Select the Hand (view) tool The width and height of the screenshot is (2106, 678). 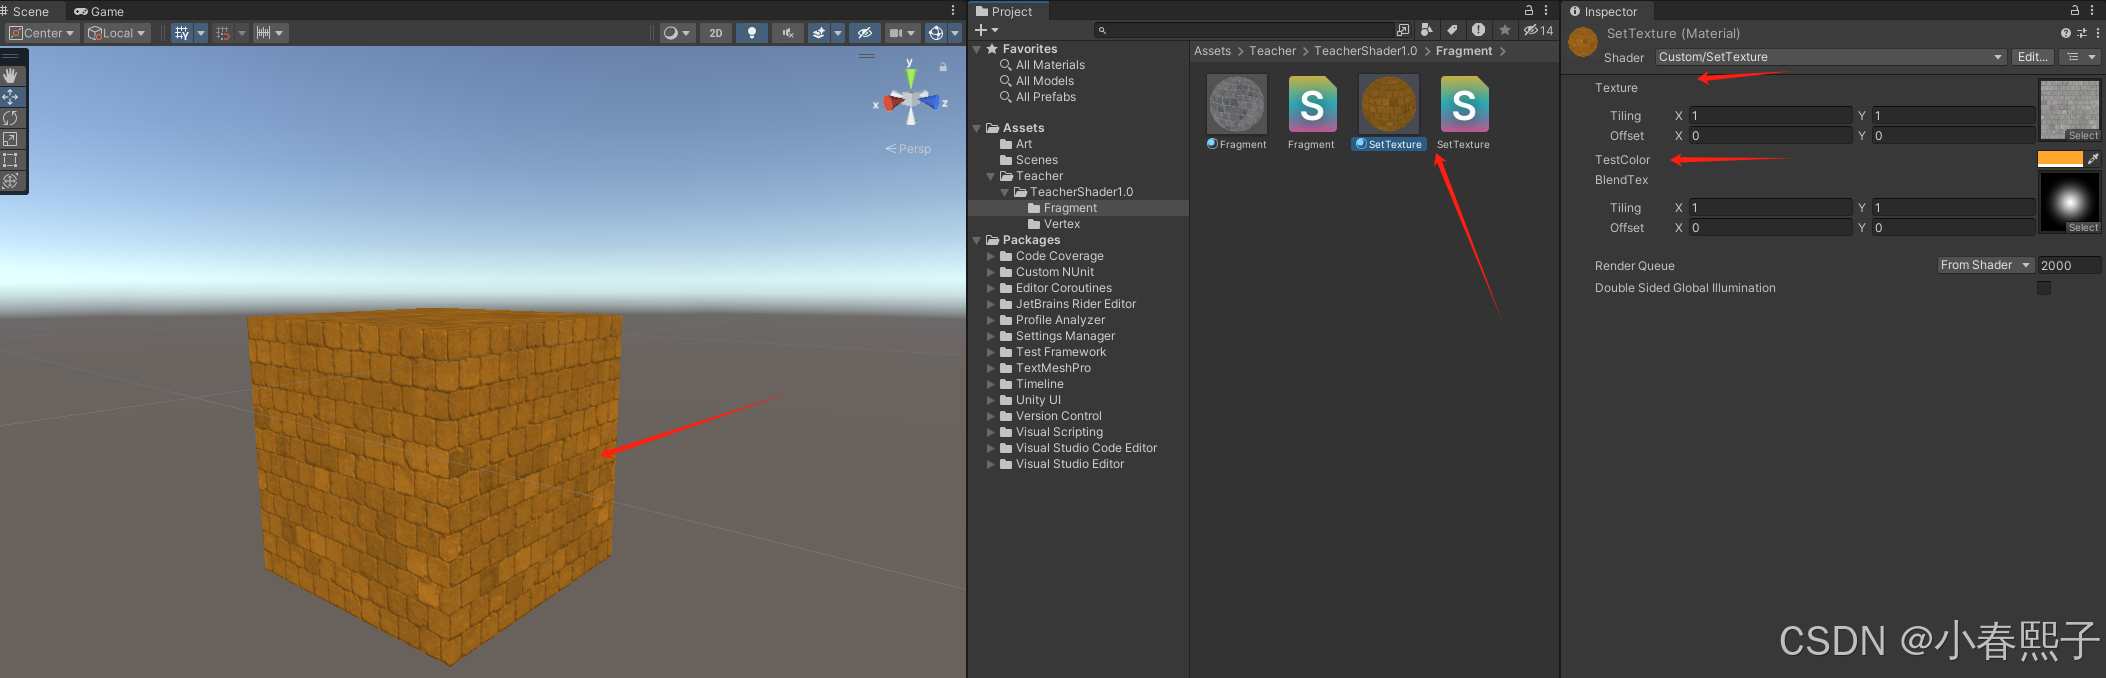pyautogui.click(x=11, y=76)
